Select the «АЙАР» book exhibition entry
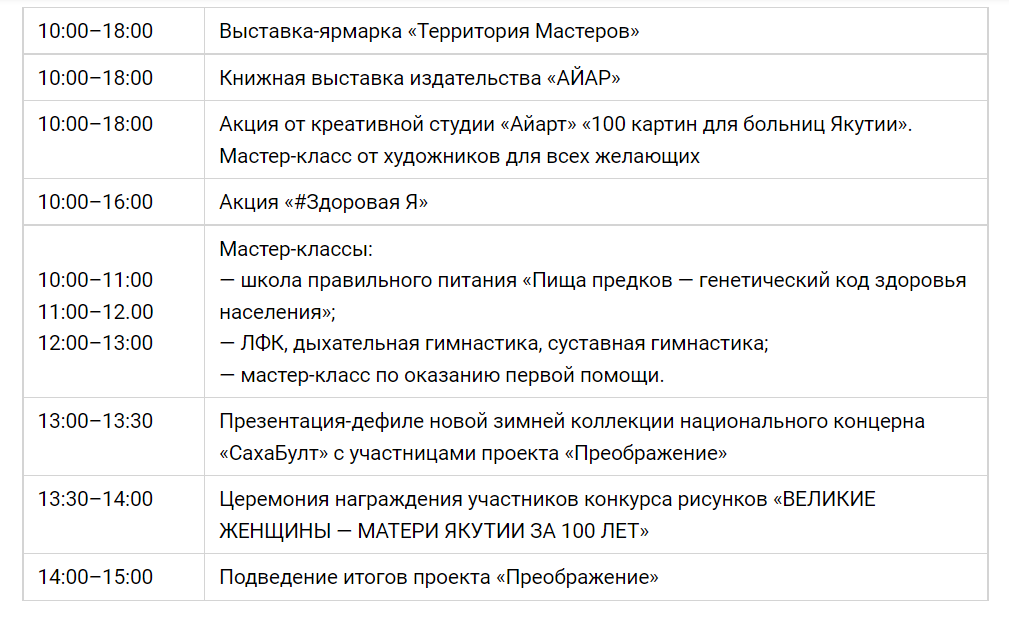Image resolution: width=1009 pixels, height=618 pixels. 420,78
